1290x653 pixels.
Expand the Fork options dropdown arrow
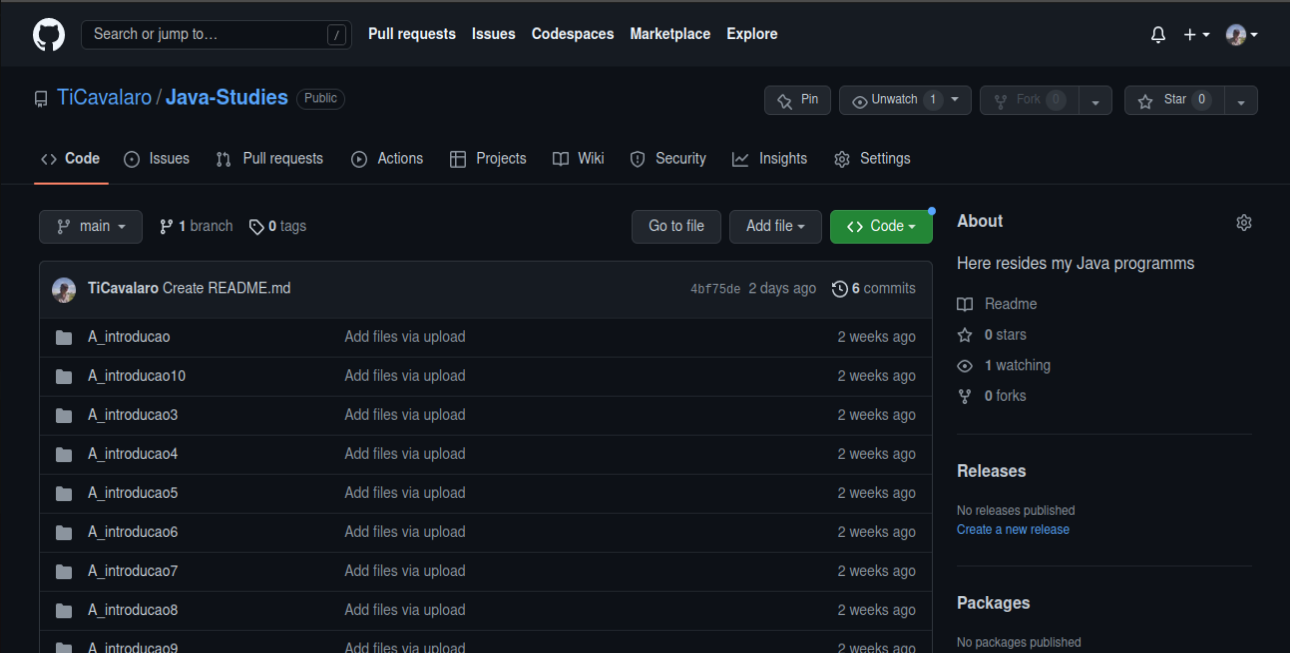coord(1096,100)
